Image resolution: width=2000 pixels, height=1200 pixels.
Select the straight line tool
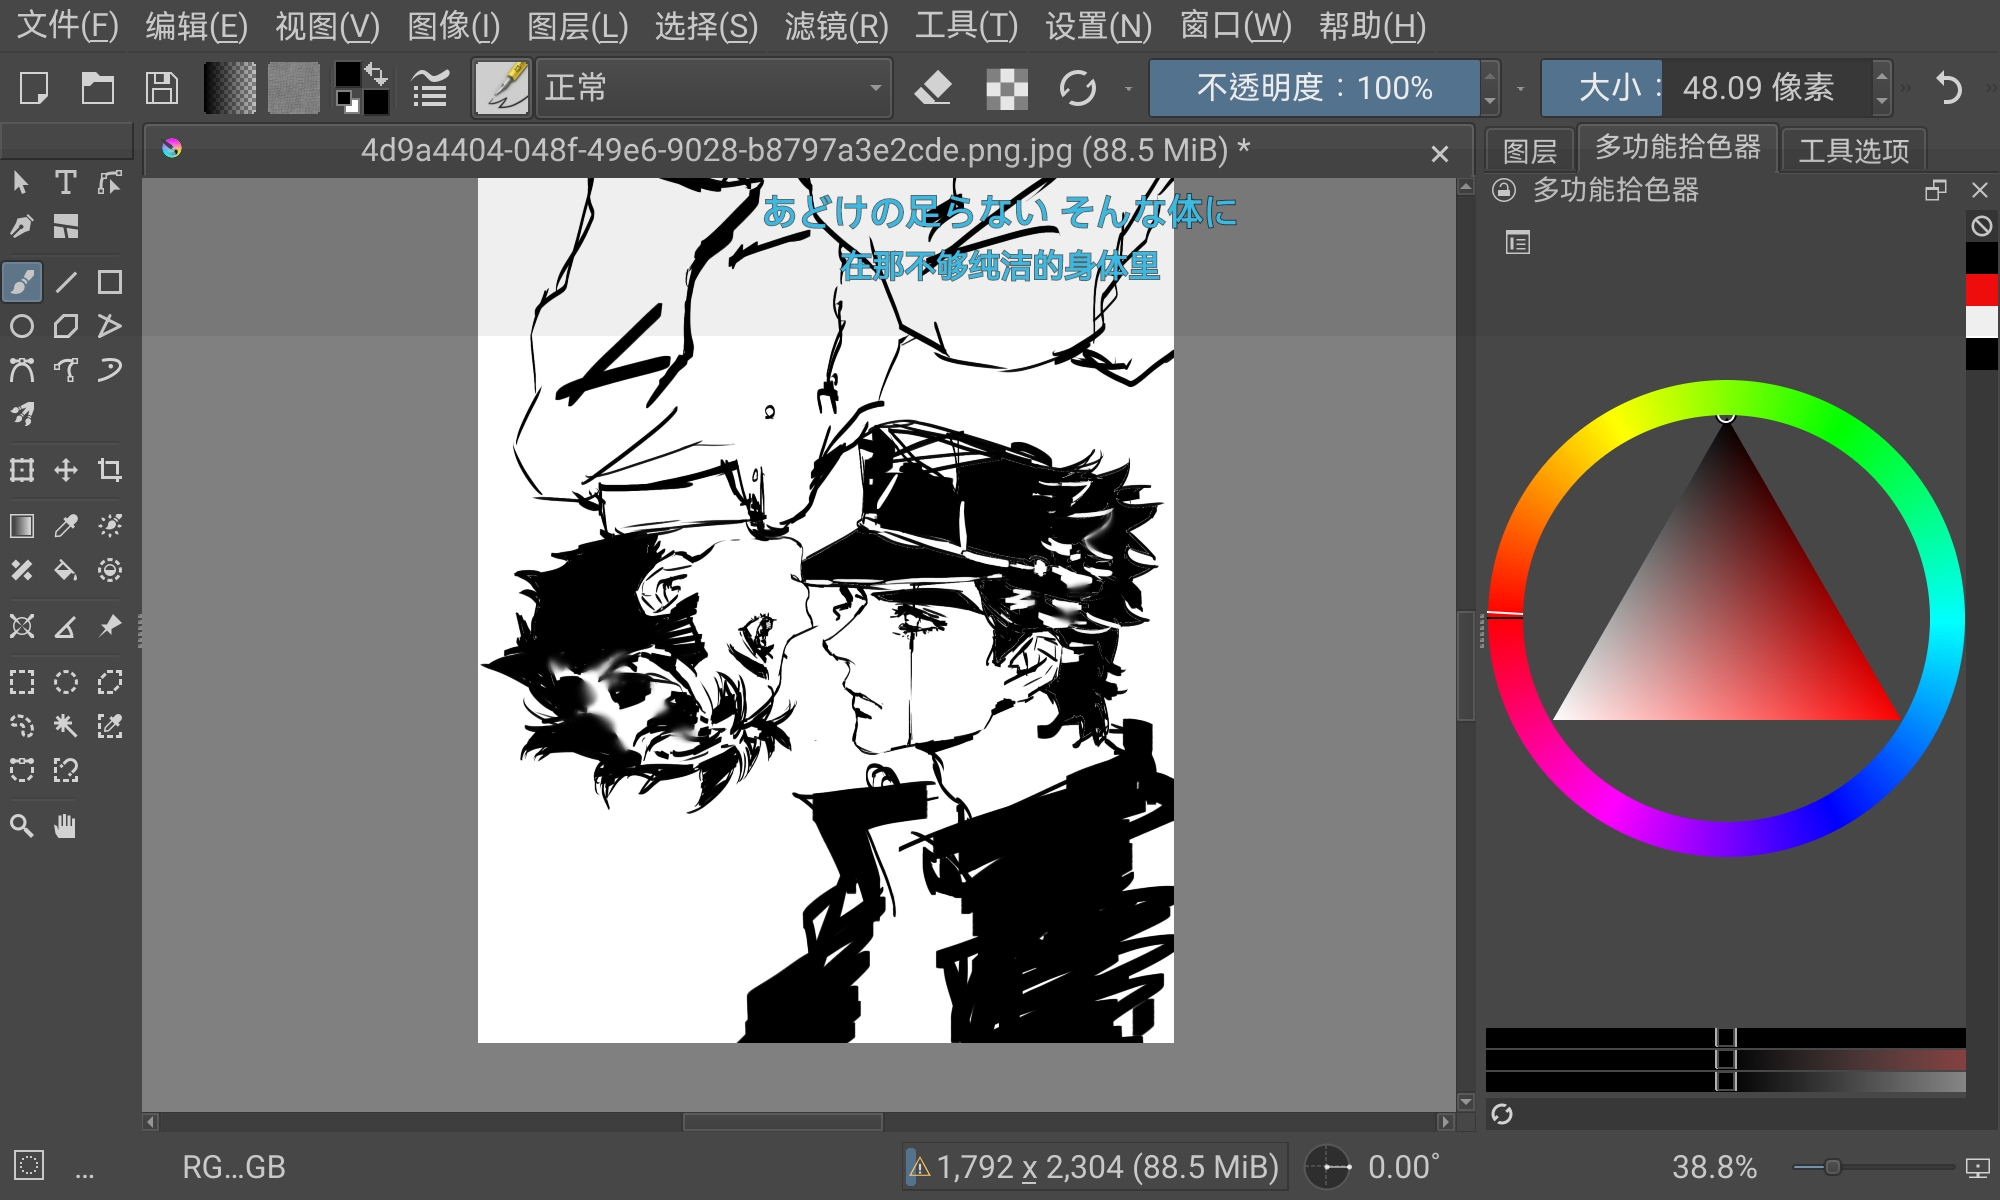tap(65, 282)
